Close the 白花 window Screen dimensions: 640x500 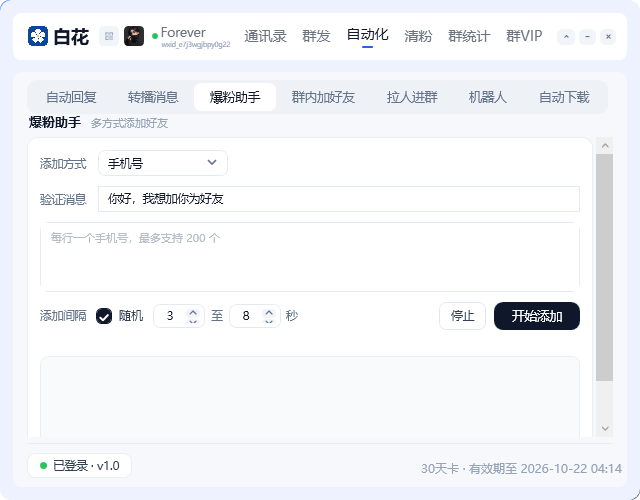(x=608, y=37)
